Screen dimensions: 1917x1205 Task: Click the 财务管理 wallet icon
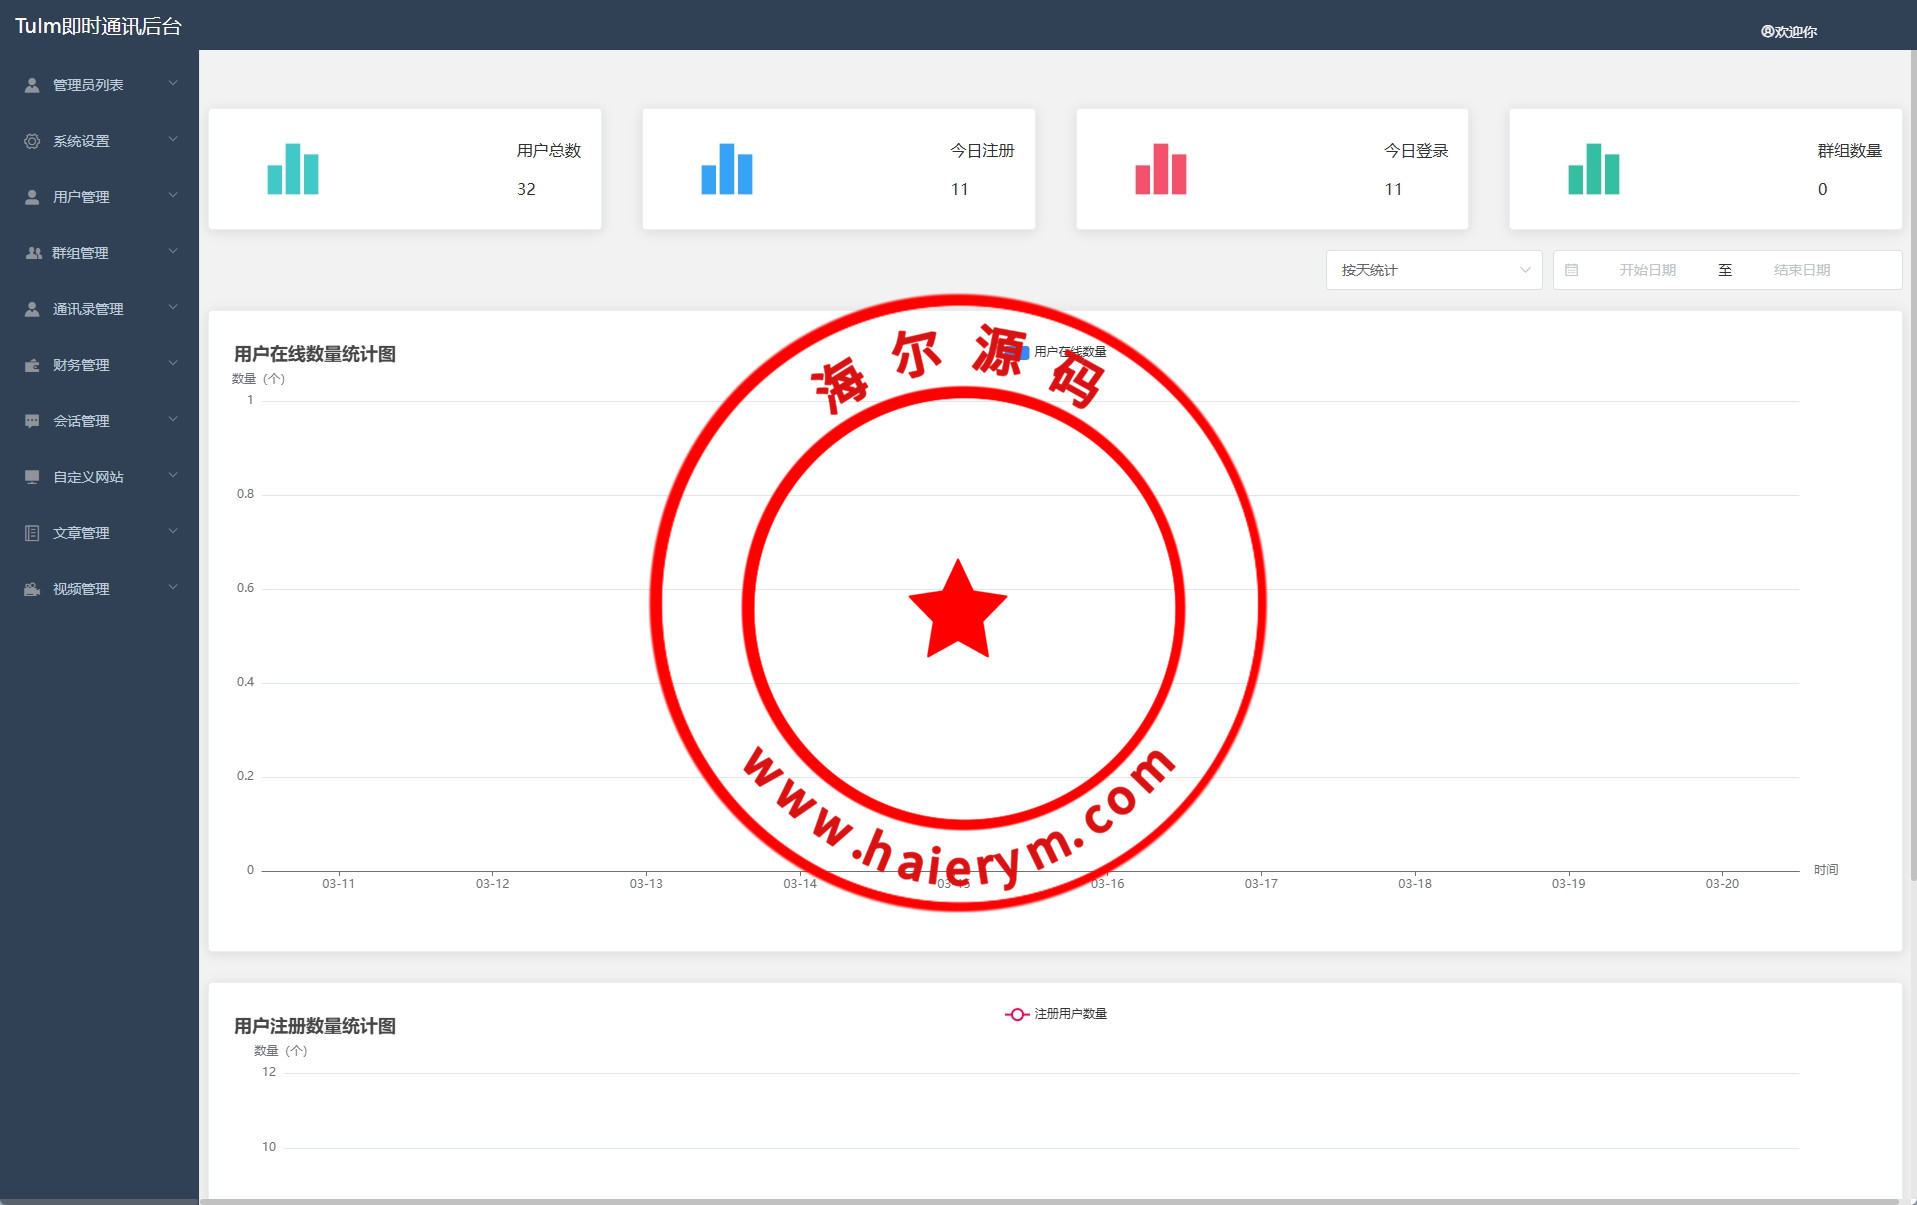pos(32,365)
